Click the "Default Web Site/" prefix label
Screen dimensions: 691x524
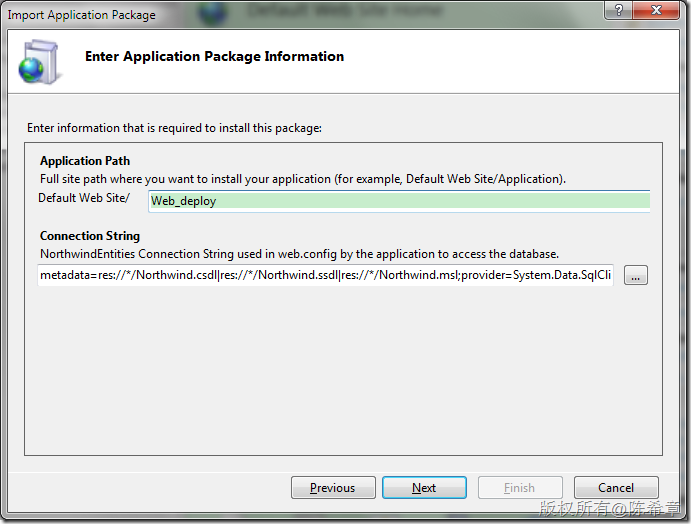pyautogui.click(x=84, y=198)
